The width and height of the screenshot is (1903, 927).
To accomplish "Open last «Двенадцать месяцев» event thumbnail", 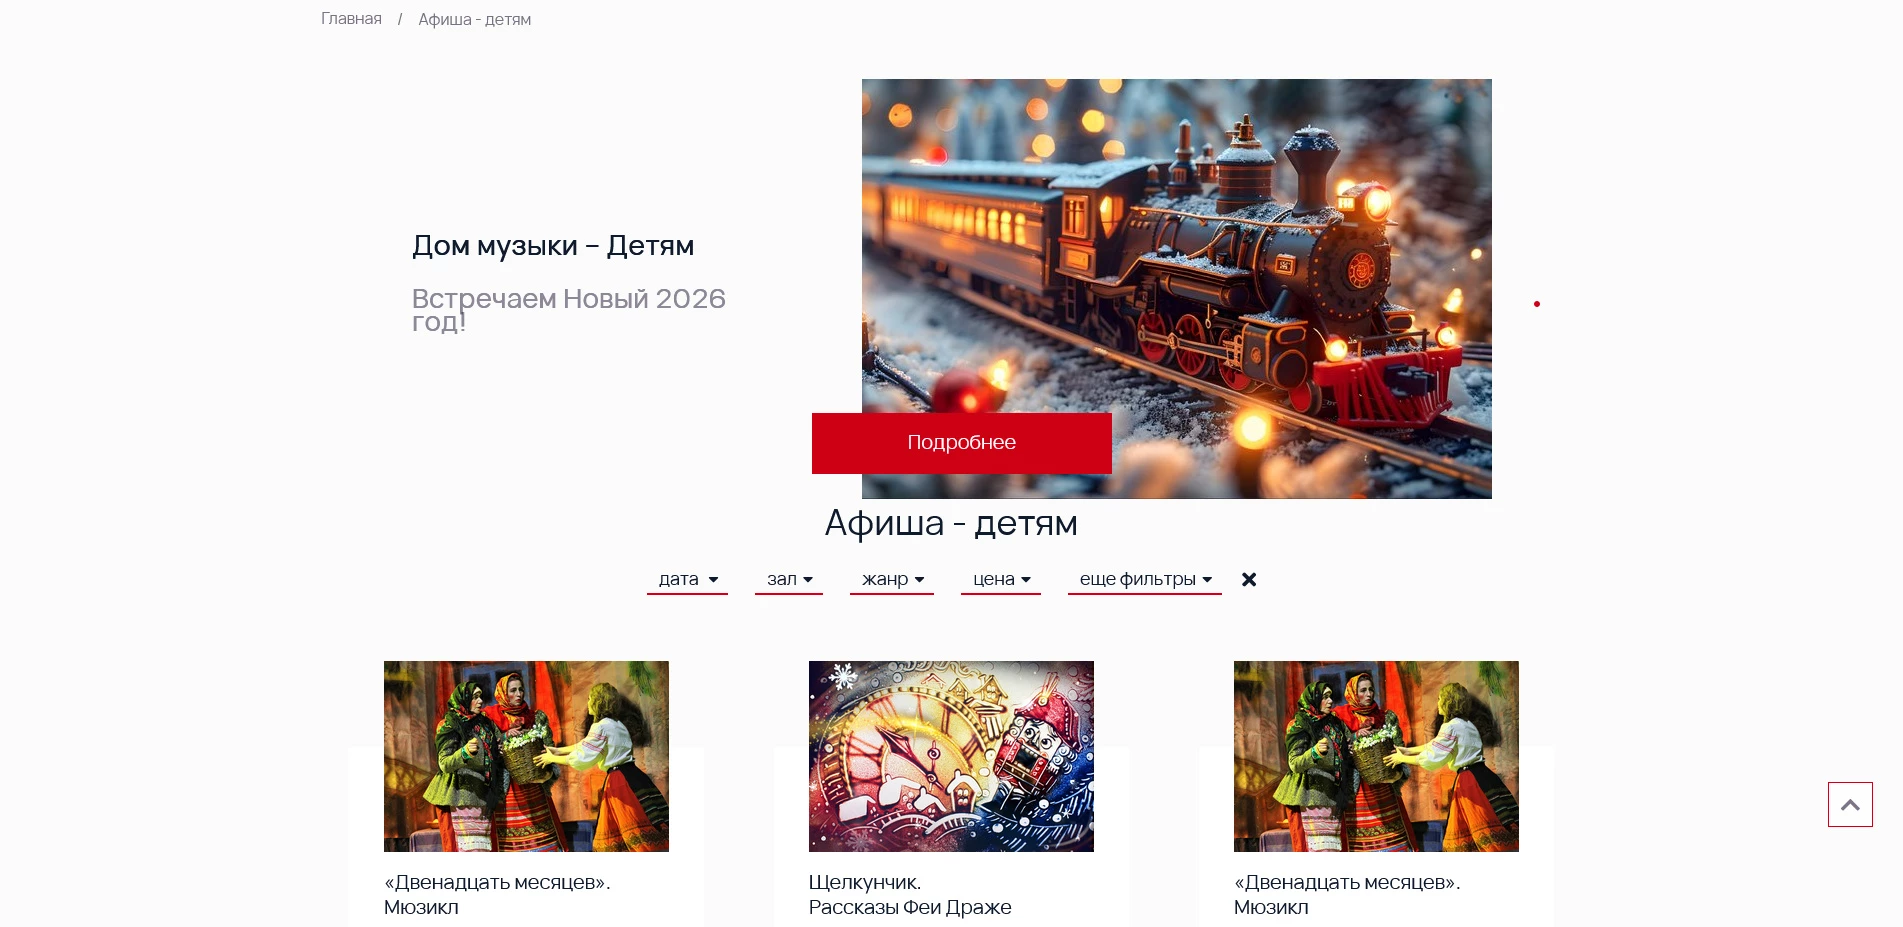I will point(1376,756).
